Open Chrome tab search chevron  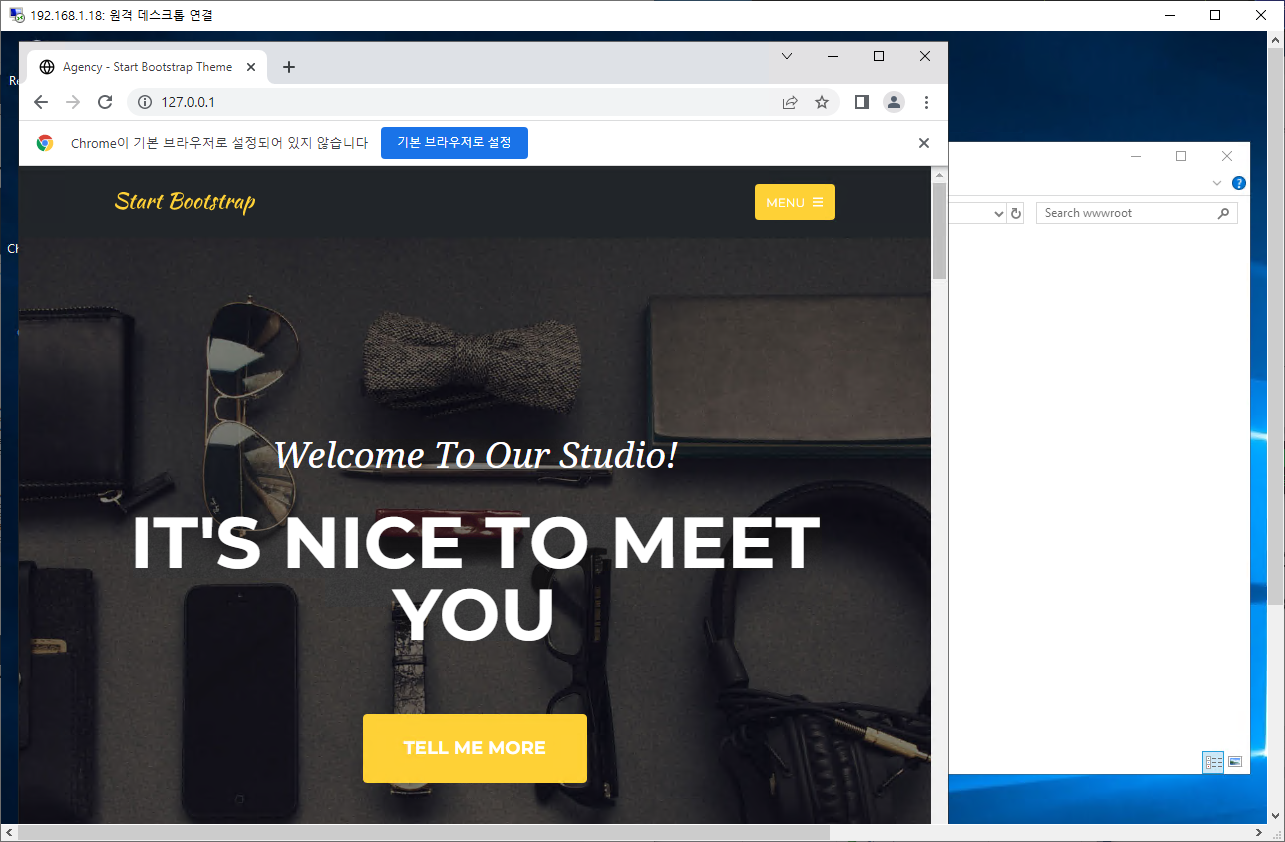pos(787,56)
